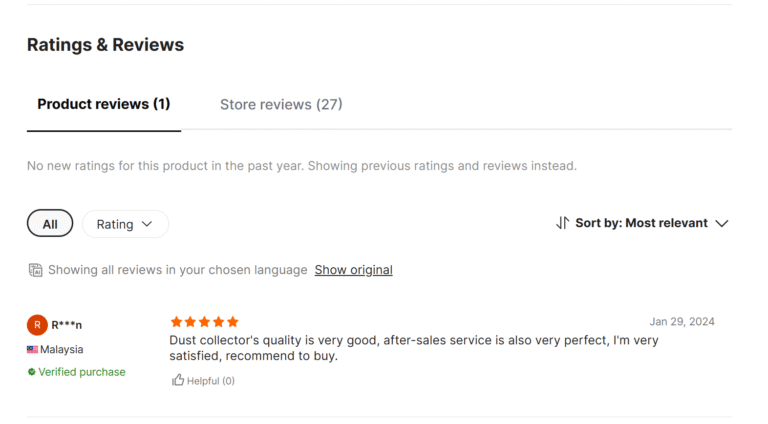Click the green Verified purchase badge icon
The width and height of the screenshot is (768, 424).
click(x=32, y=372)
